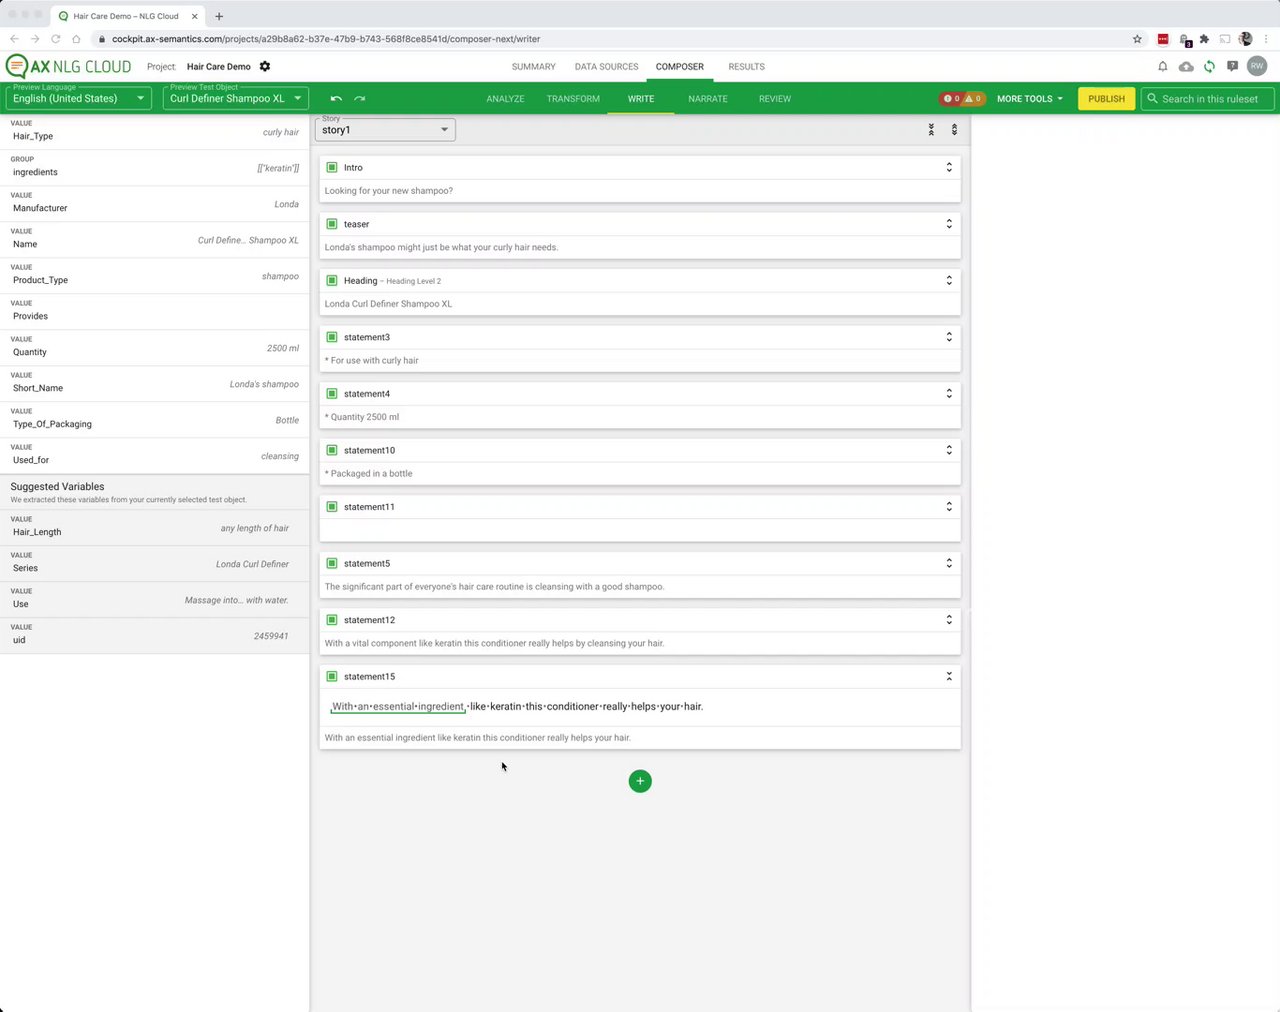The width and height of the screenshot is (1280, 1012).
Task: Open the Preview Language dropdown
Action: point(79,97)
